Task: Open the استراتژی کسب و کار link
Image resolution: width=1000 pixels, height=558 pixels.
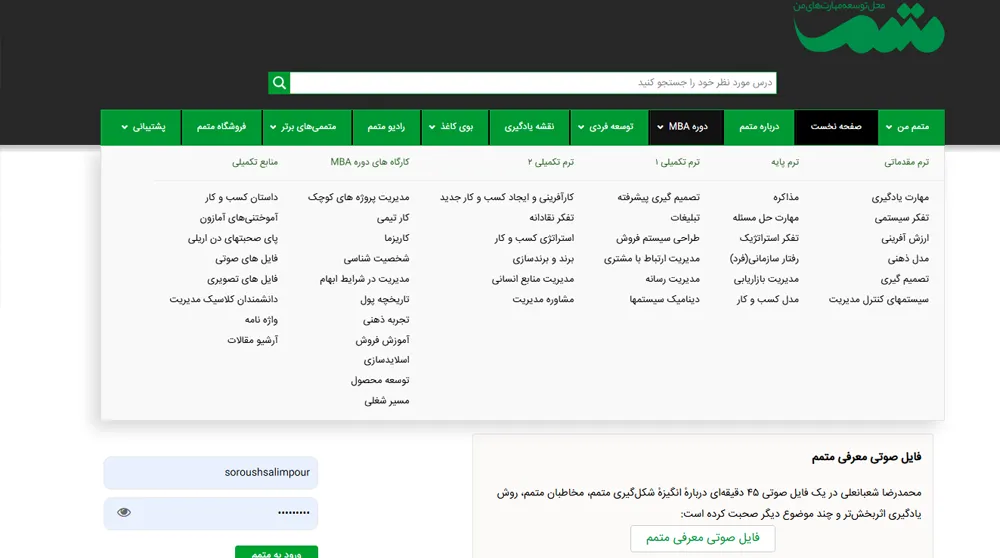Action: [x=534, y=239]
